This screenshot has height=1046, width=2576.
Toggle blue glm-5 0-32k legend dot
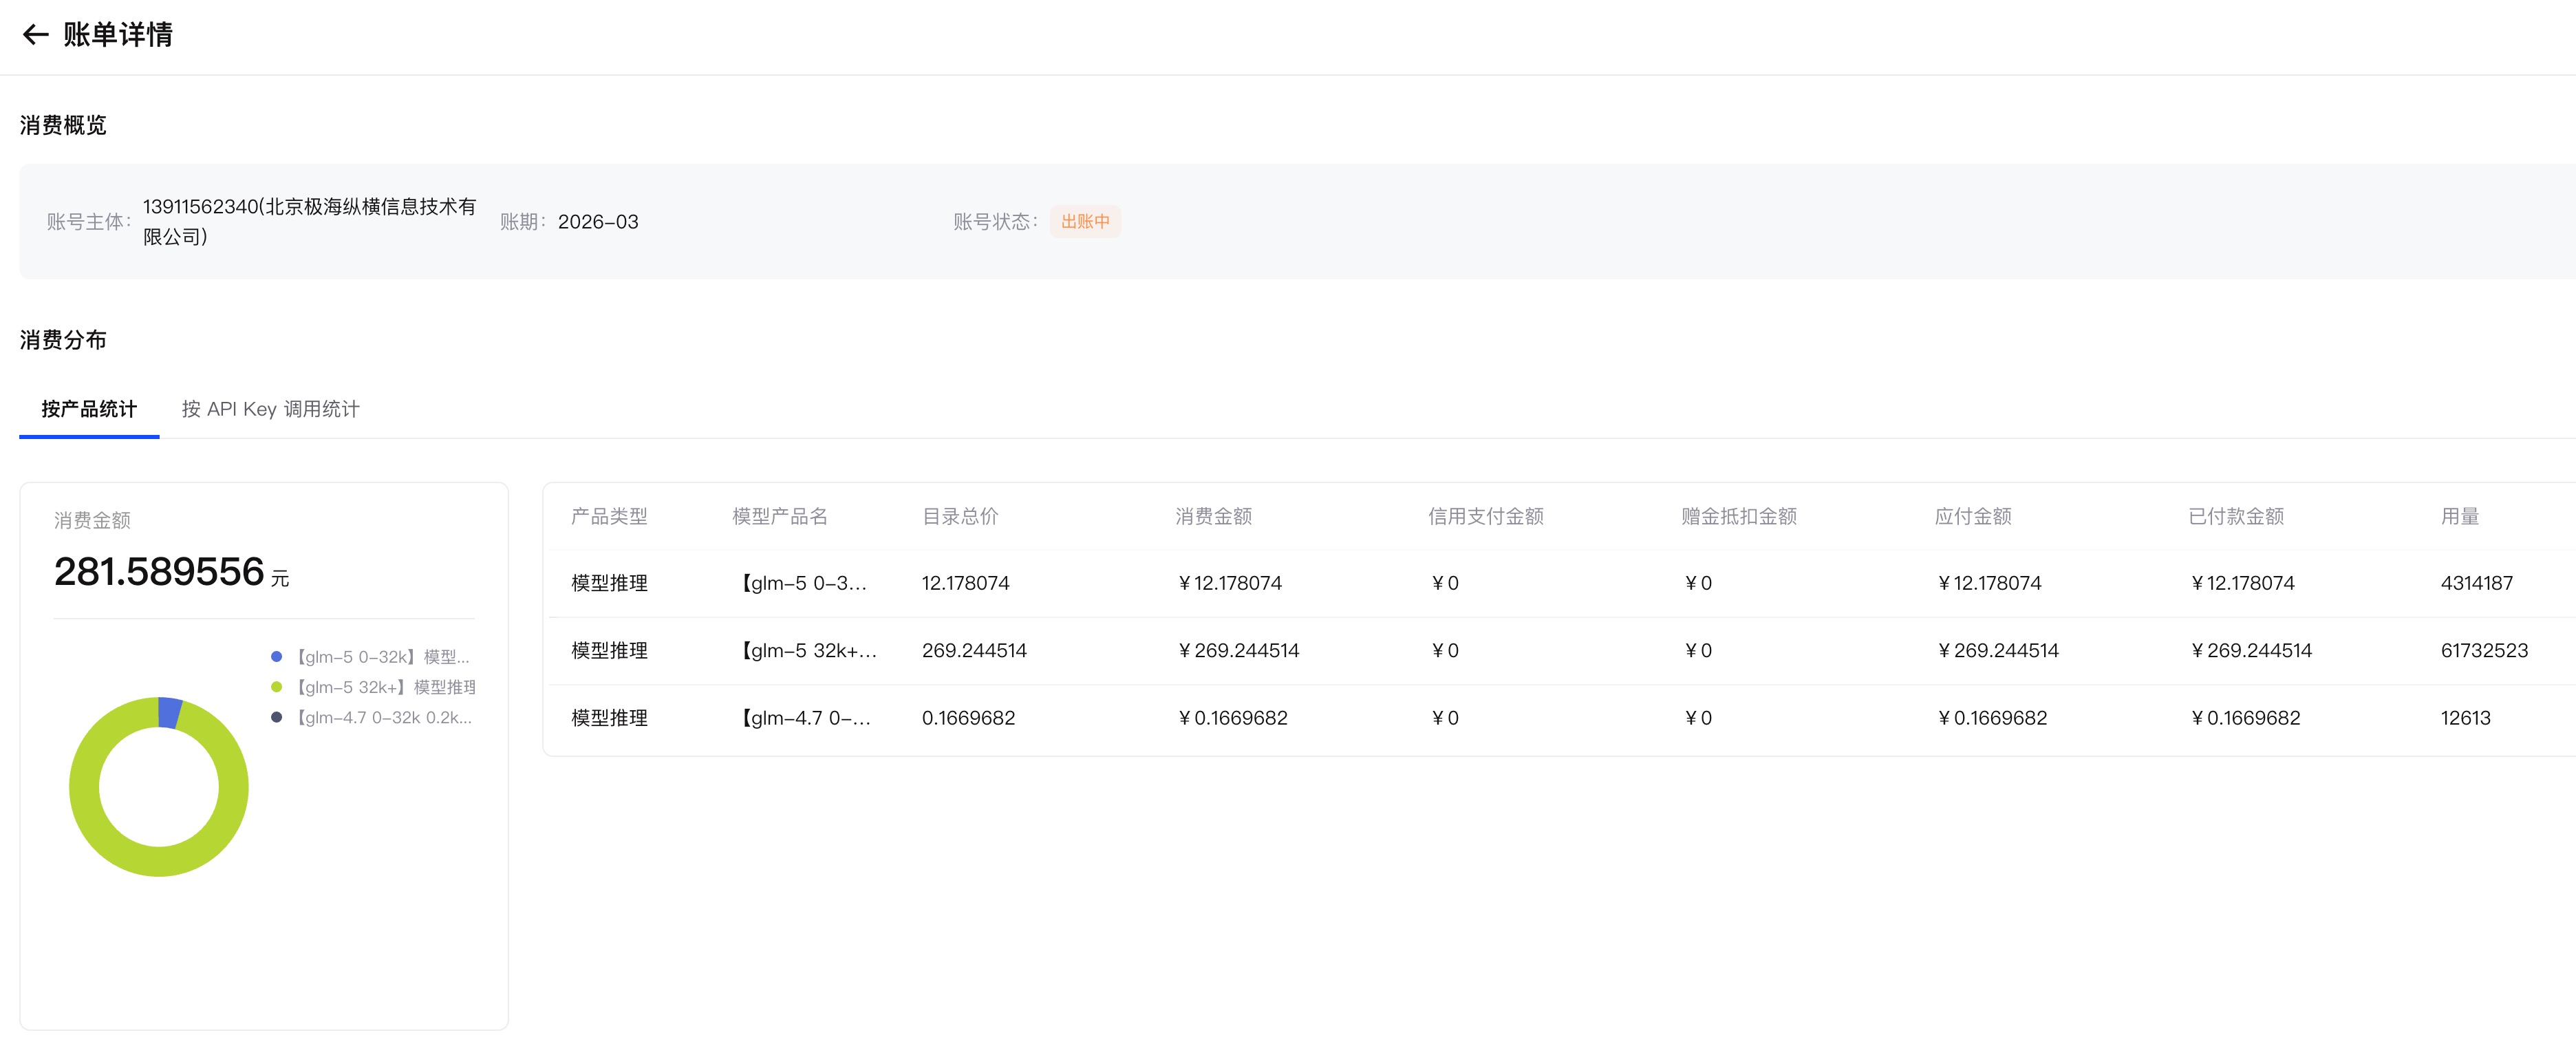pyautogui.click(x=277, y=657)
